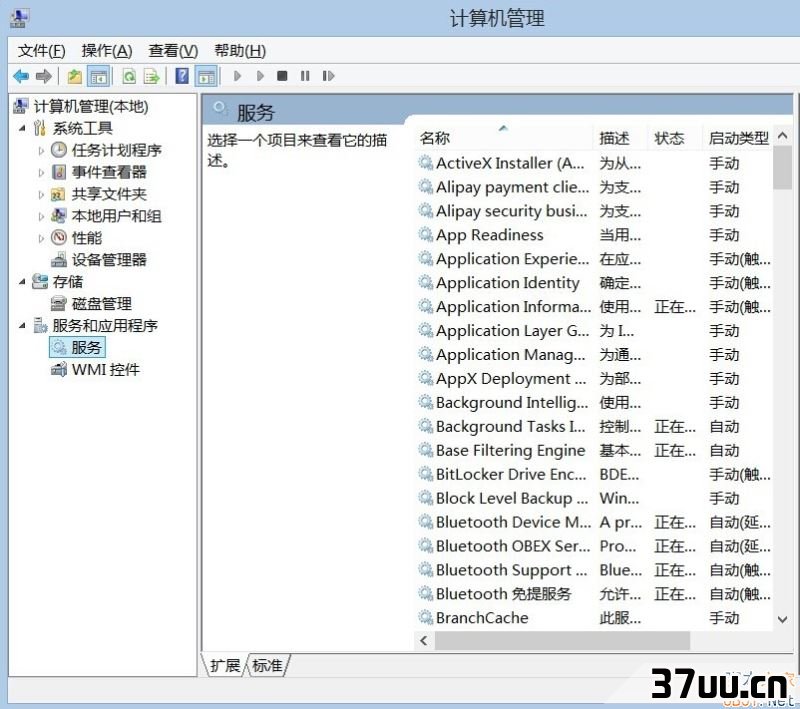Click the vertical scrollbar thumb of the services list
This screenshot has height=709, width=800.
782,167
